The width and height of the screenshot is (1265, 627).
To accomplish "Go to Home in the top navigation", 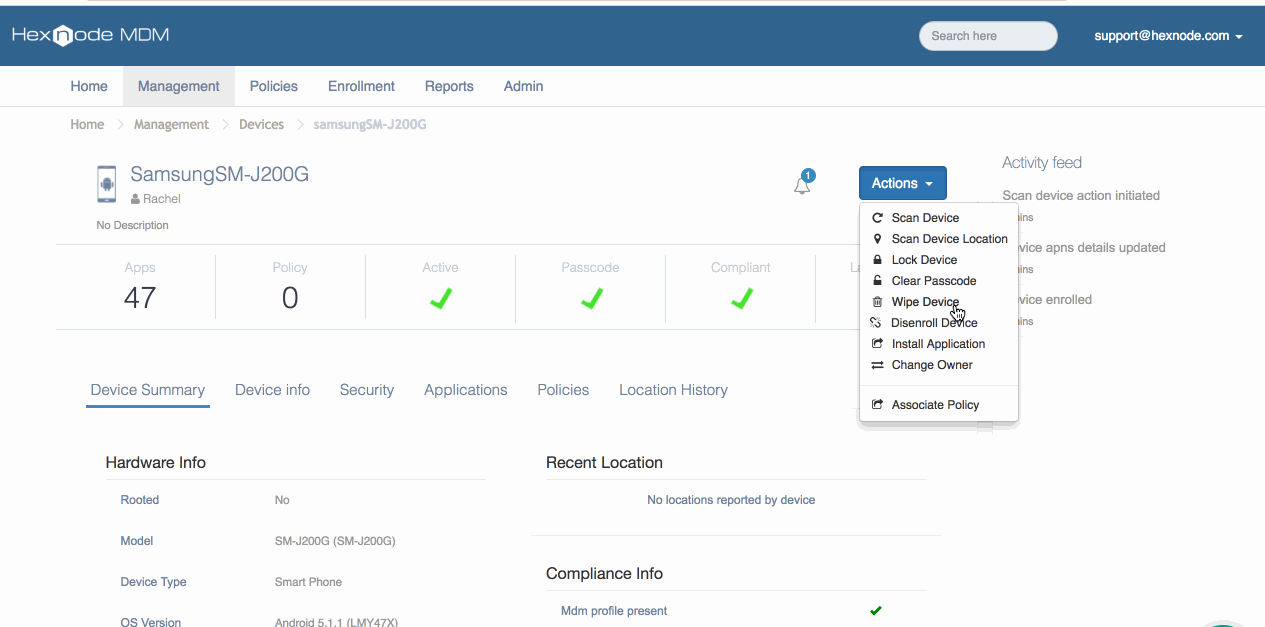I will pos(89,86).
